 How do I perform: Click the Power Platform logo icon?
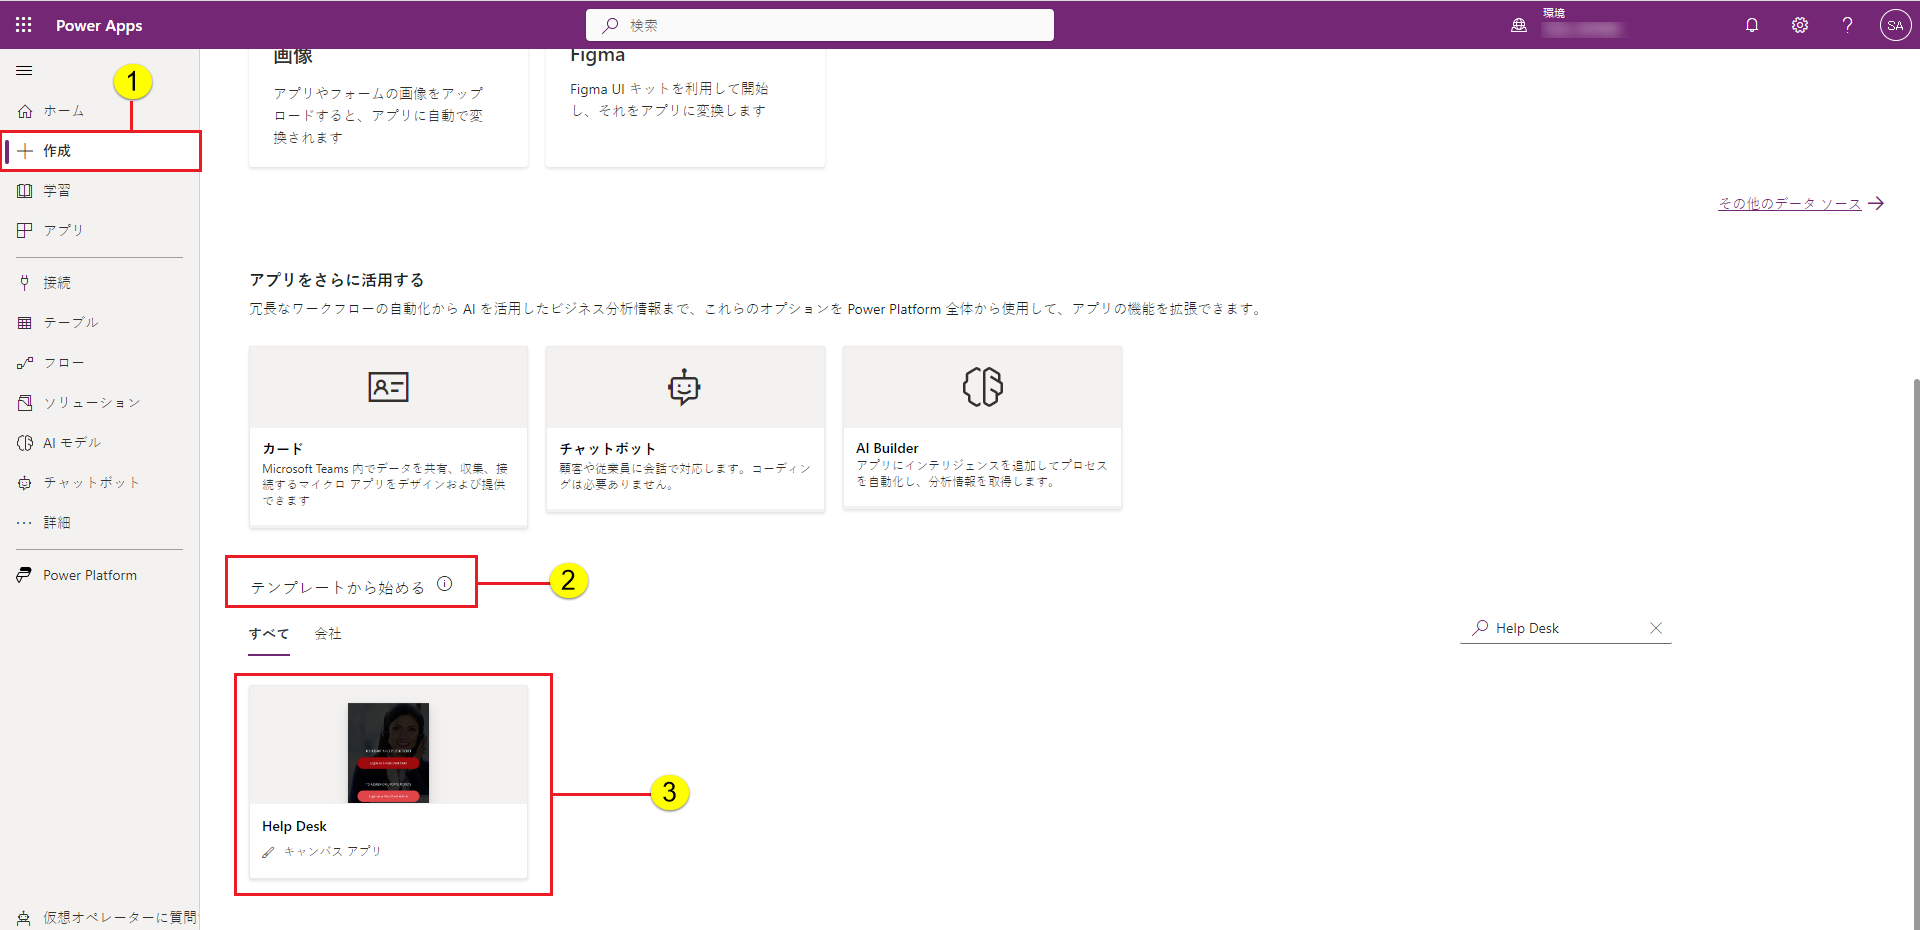24,575
